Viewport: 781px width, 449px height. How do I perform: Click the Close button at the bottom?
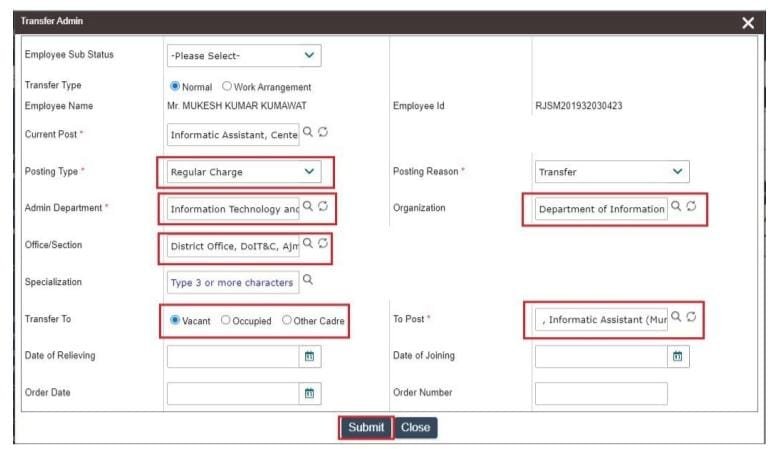pyautogui.click(x=416, y=428)
